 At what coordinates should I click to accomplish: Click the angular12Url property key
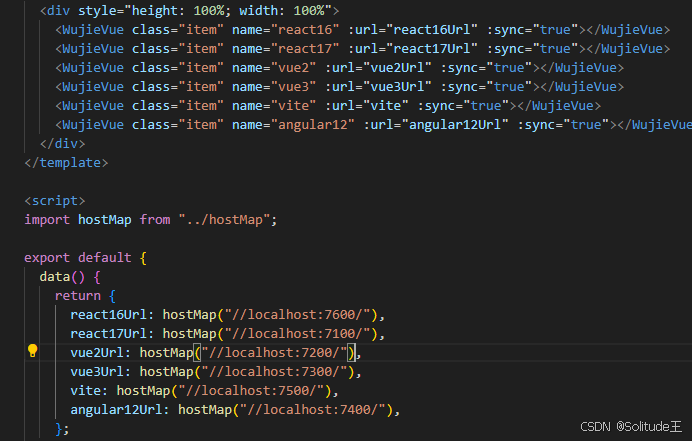[x=117, y=409]
